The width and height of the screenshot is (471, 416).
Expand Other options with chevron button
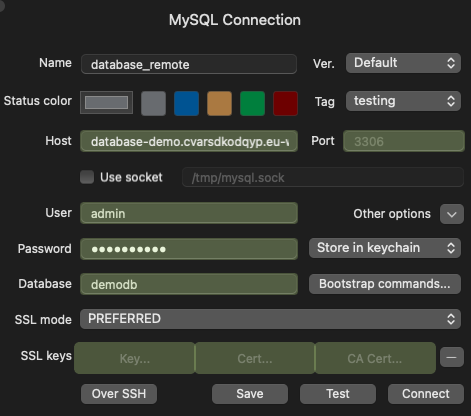click(452, 214)
